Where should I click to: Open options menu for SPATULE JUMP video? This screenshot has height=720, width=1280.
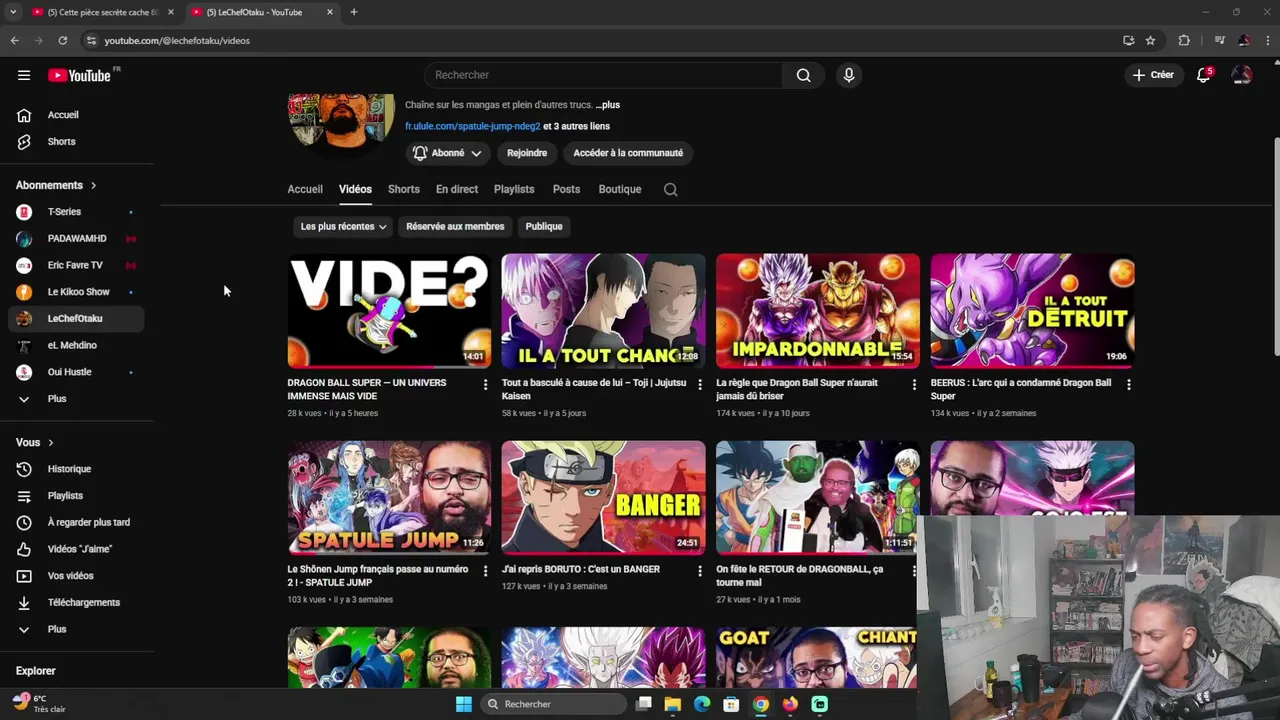click(x=485, y=571)
